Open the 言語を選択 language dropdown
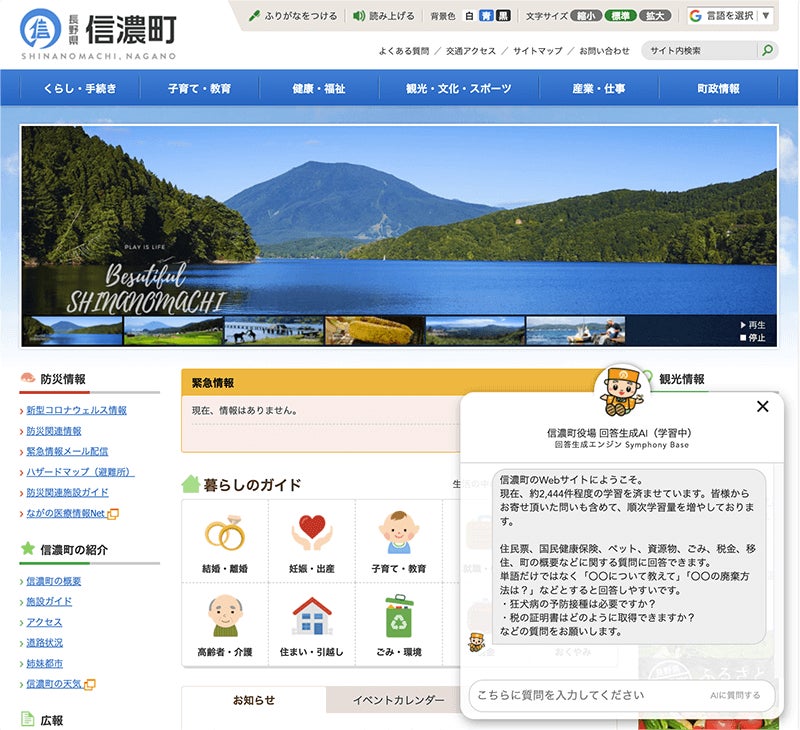800x730 pixels. click(730, 16)
